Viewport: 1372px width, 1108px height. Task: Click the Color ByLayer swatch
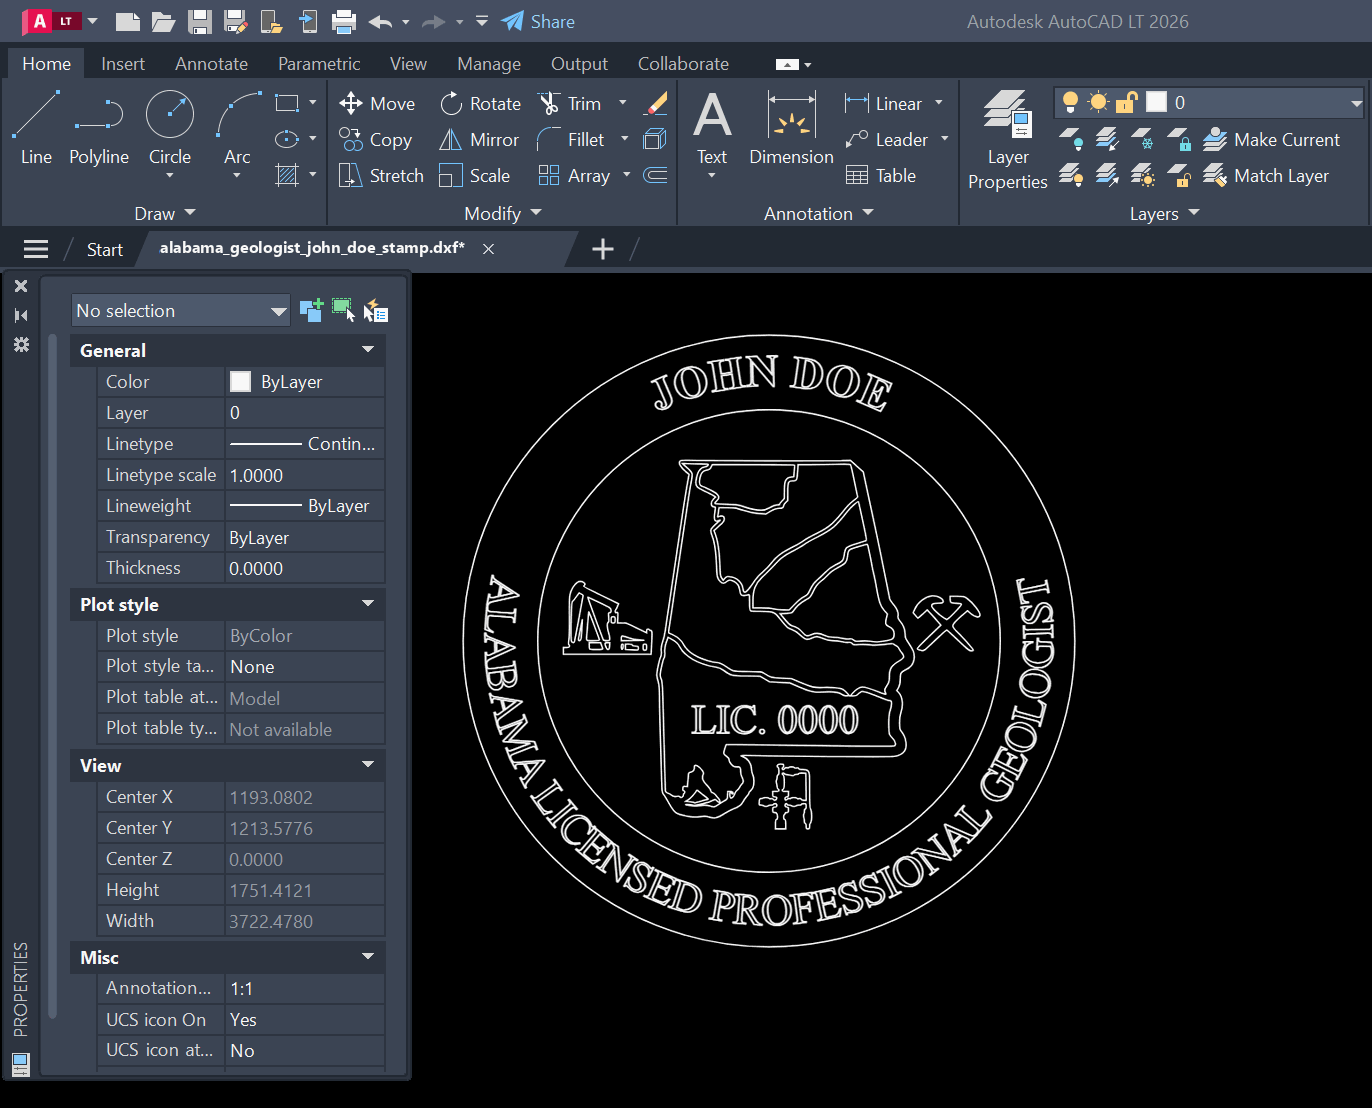[x=240, y=382]
